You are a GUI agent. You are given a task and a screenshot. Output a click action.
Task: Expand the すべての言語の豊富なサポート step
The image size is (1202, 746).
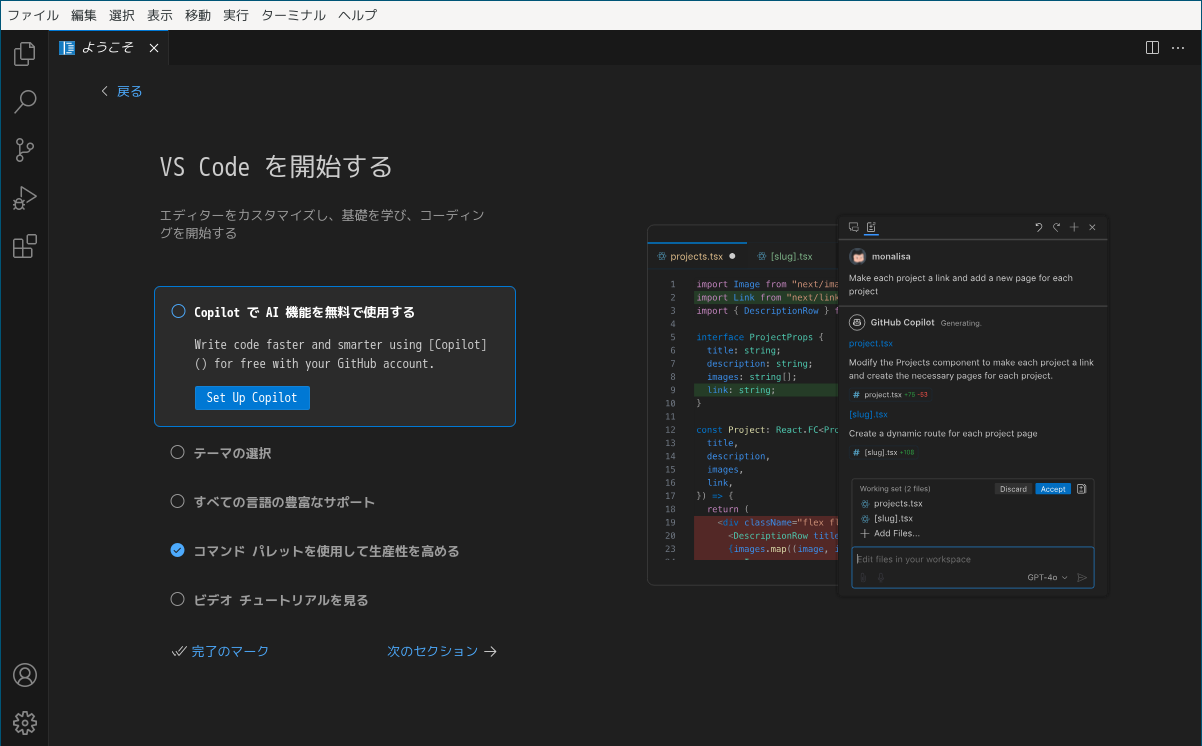click(x=335, y=502)
